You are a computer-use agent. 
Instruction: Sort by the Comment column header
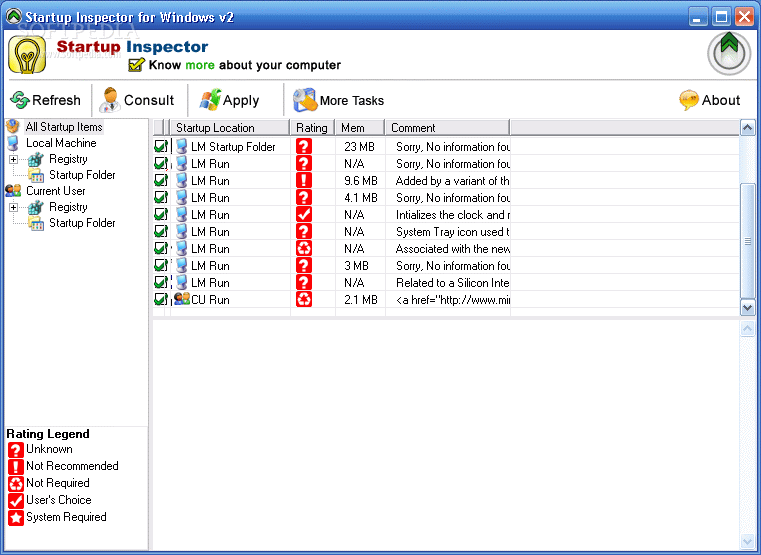[447, 128]
